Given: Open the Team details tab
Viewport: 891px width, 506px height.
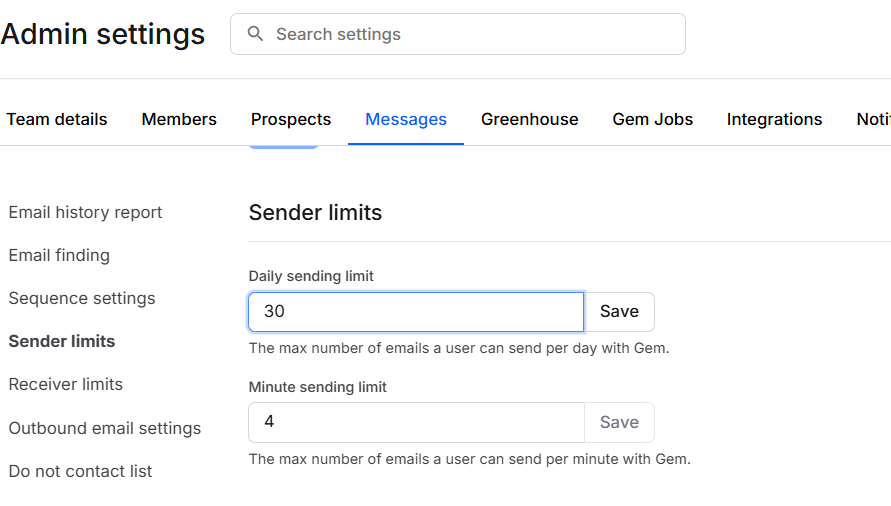Looking at the screenshot, I should click(57, 119).
